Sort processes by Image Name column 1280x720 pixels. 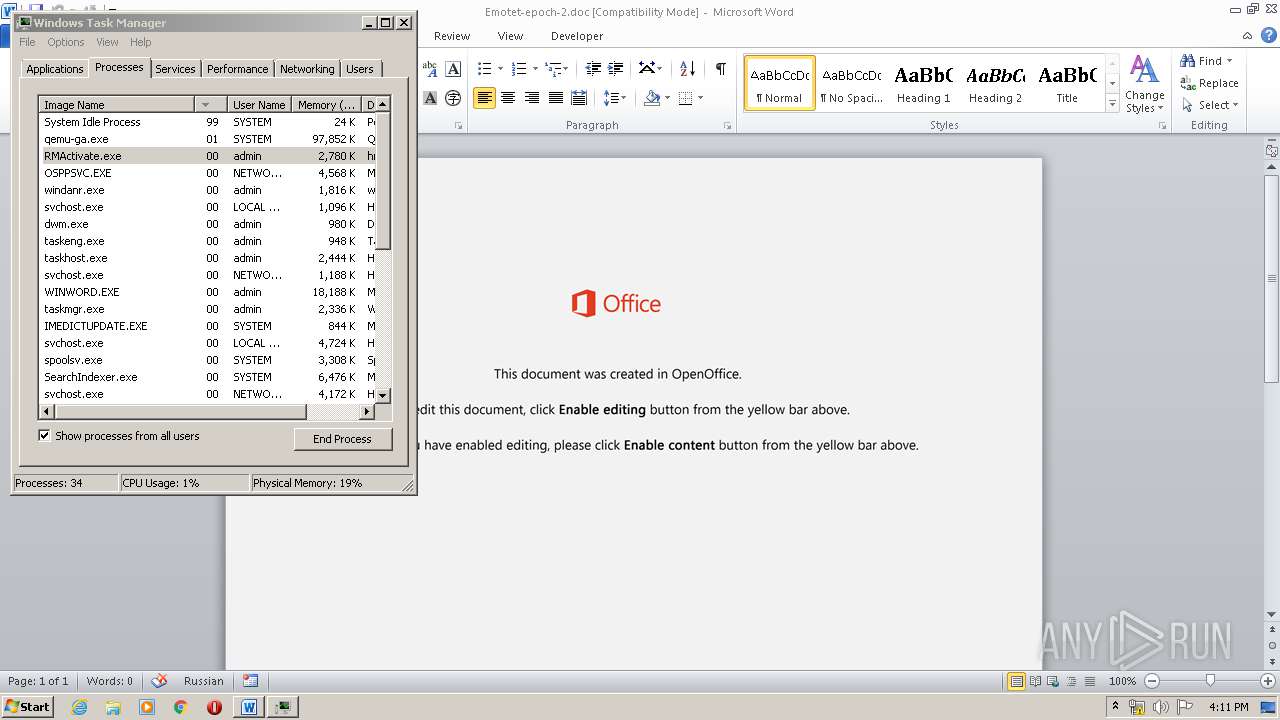117,104
